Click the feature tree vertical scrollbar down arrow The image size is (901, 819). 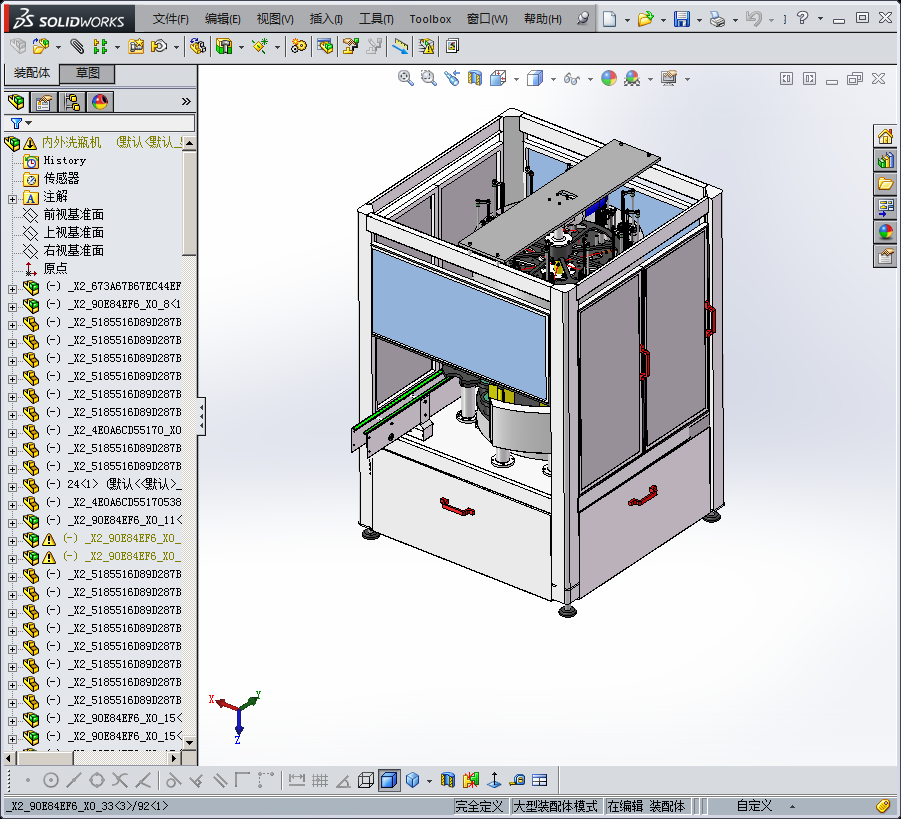pos(189,742)
